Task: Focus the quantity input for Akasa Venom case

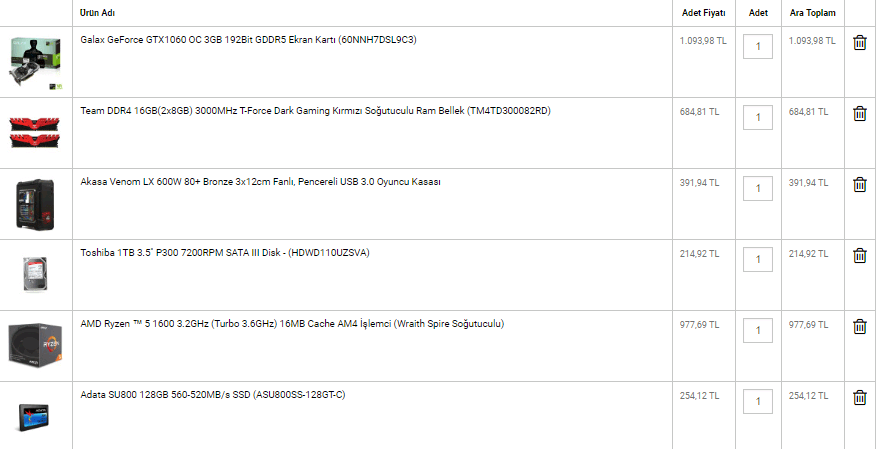Action: pyautogui.click(x=758, y=188)
